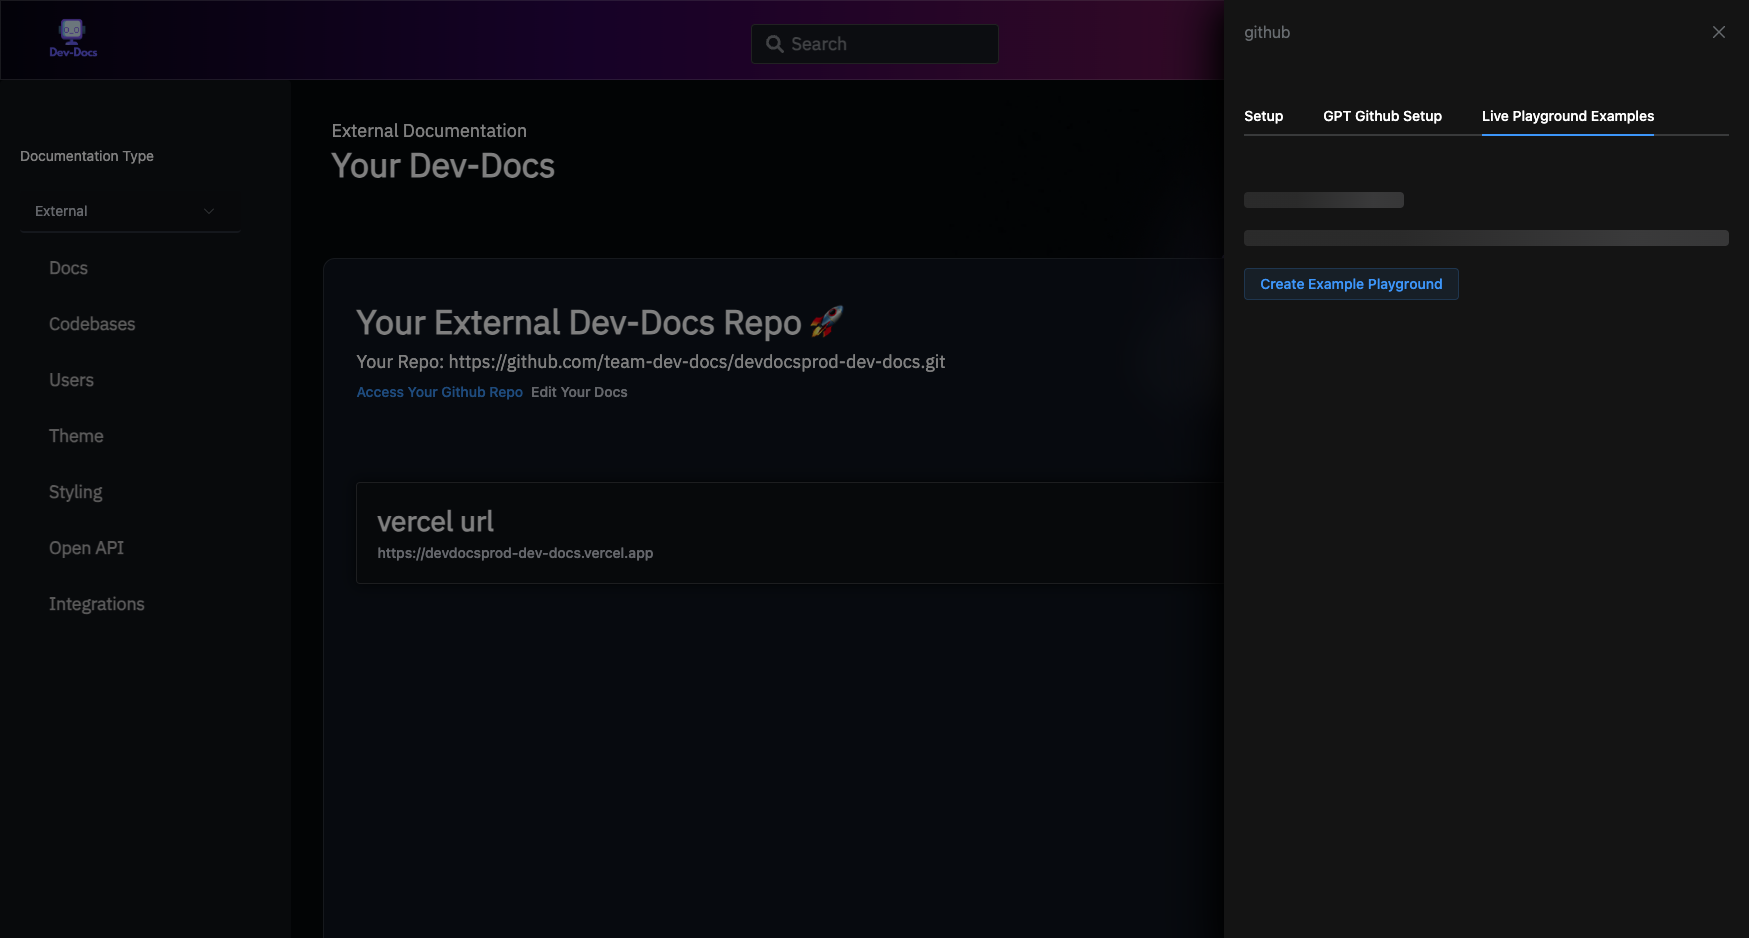
Task: Select the Live Playground Examples tab
Action: click(x=1567, y=116)
